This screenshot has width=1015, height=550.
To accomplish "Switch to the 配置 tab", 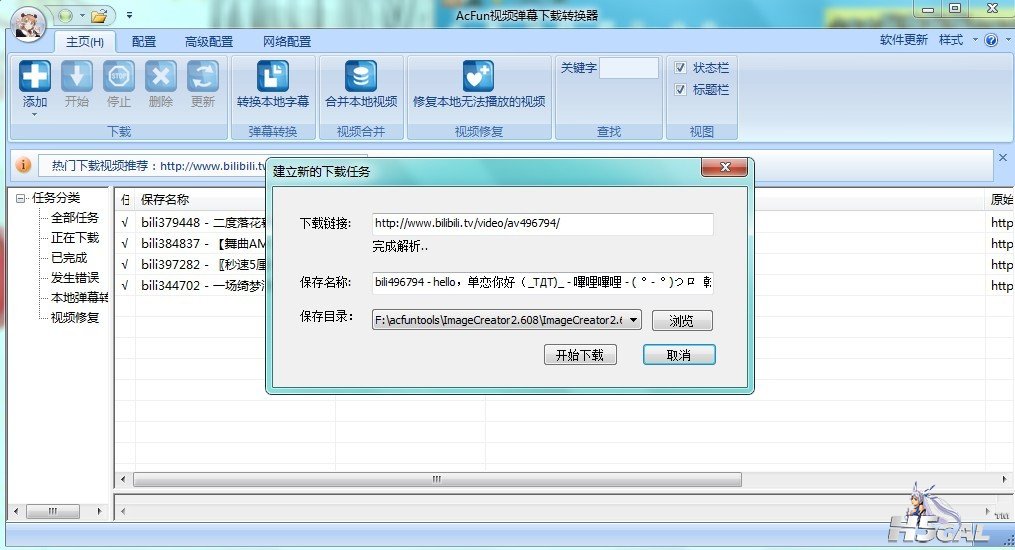I will point(144,41).
